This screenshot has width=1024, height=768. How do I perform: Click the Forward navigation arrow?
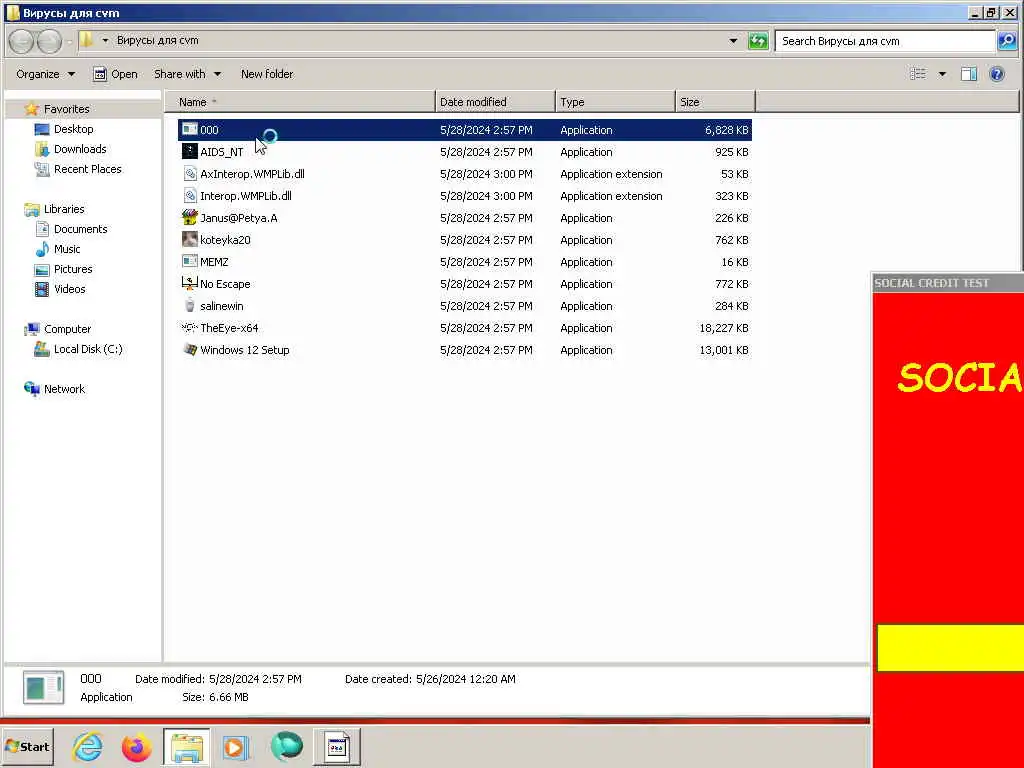coord(49,41)
